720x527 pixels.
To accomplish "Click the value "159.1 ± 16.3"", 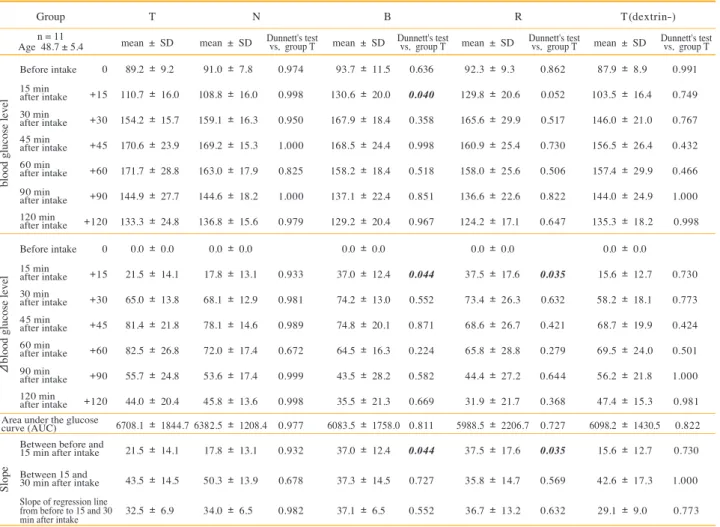I will pos(228,120).
